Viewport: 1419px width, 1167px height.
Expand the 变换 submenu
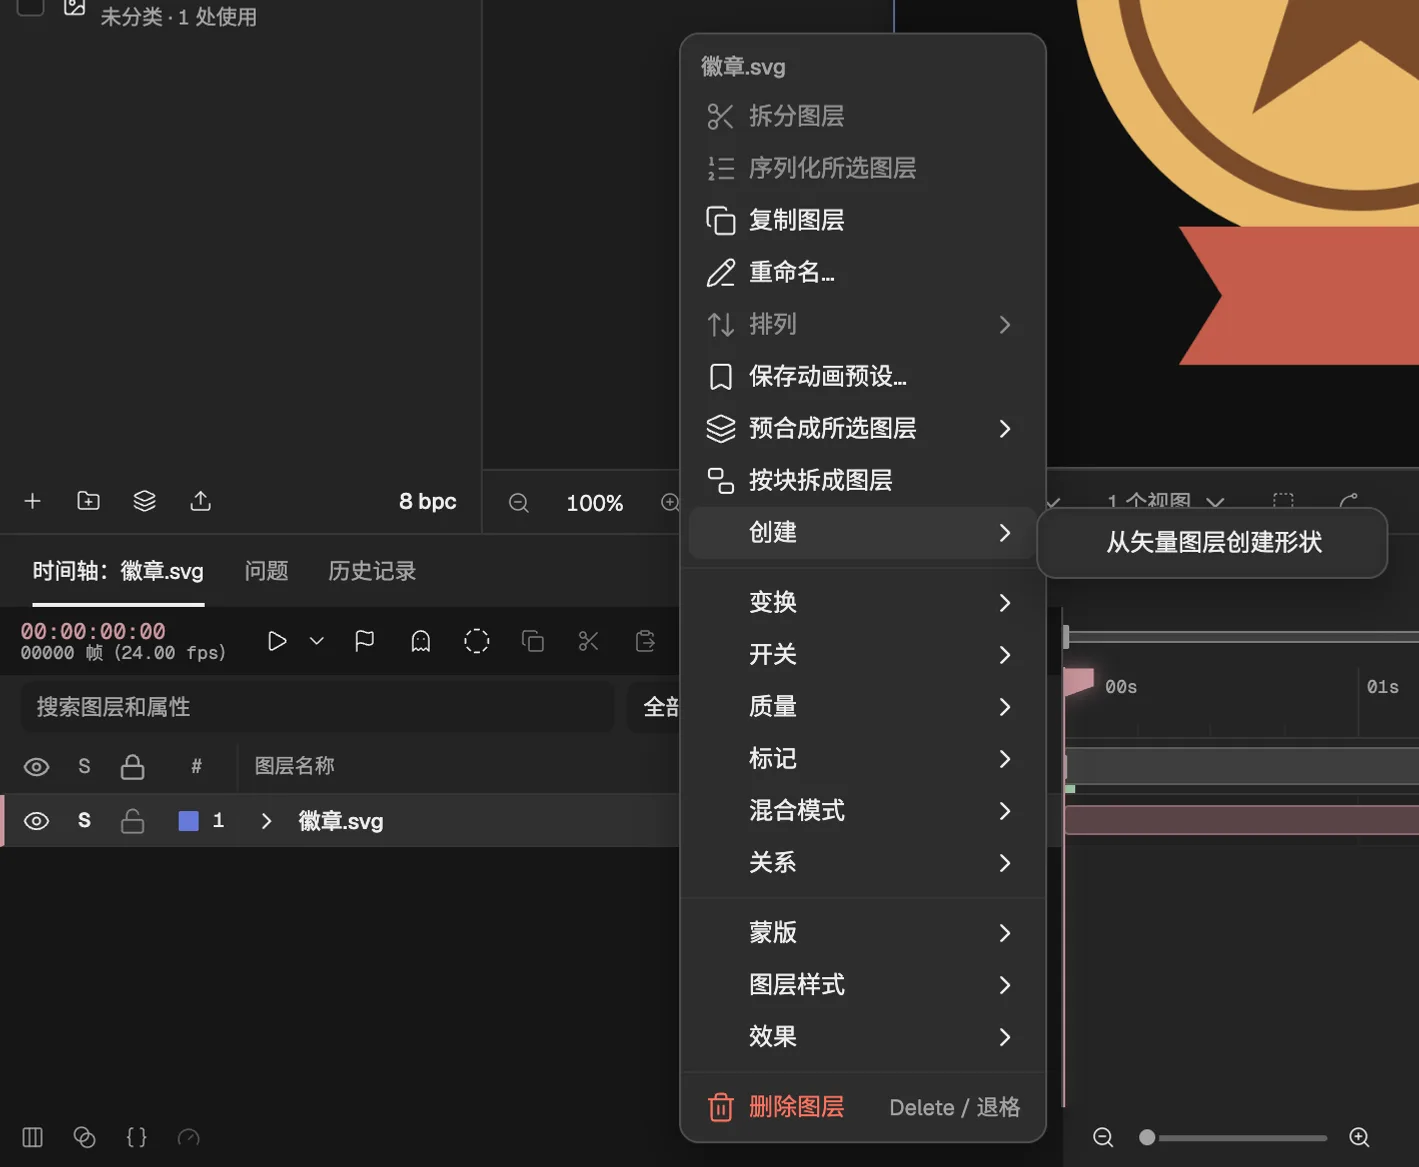[862, 602]
